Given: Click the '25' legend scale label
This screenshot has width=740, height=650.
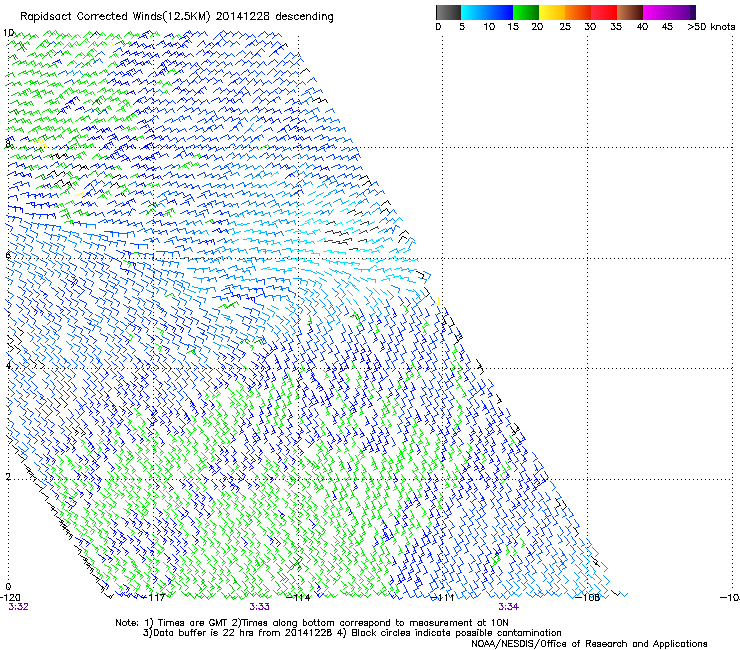Looking at the screenshot, I should (x=565, y=27).
